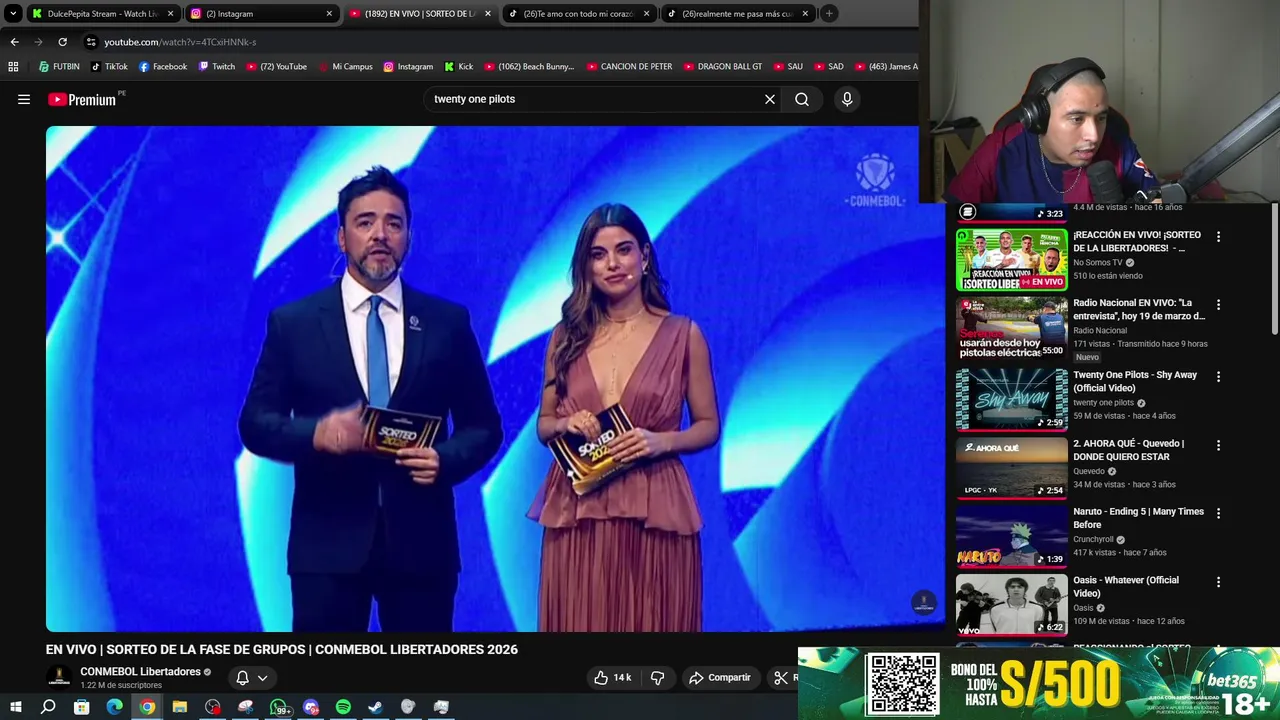The width and height of the screenshot is (1280, 720).
Task: Open Windows Start menu
Action: point(15,707)
